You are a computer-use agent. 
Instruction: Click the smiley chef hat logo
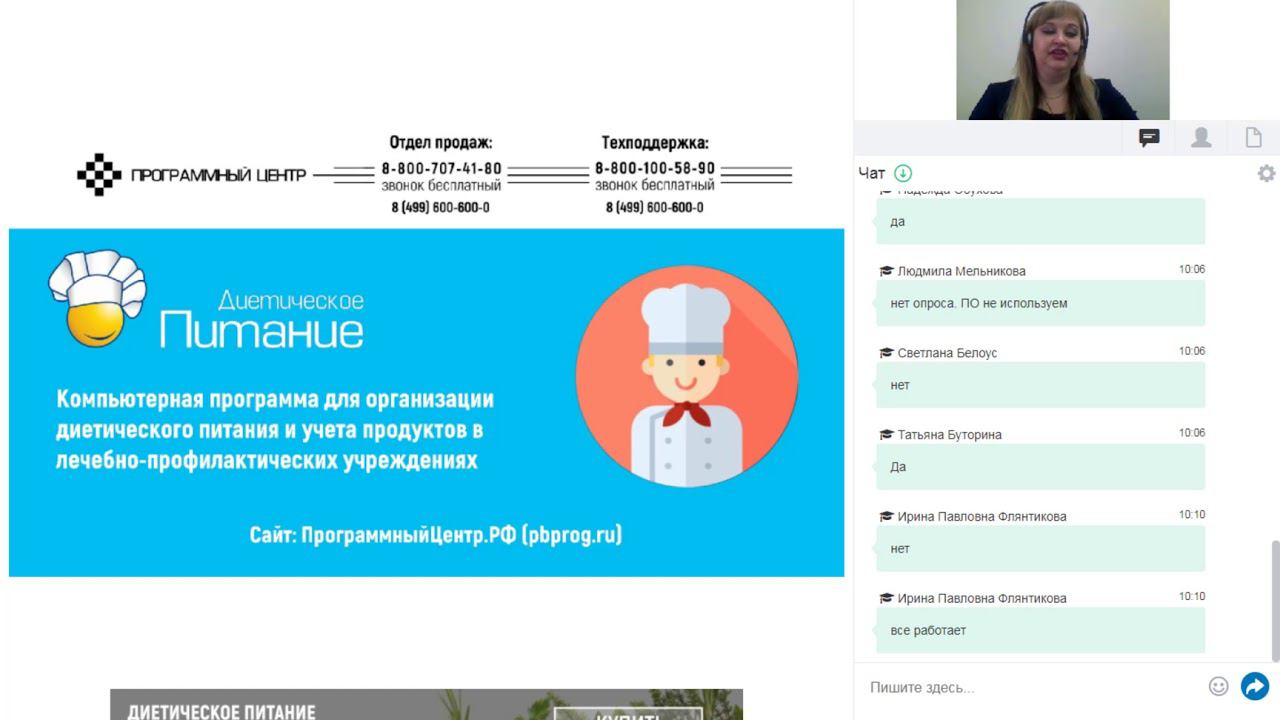click(x=97, y=298)
